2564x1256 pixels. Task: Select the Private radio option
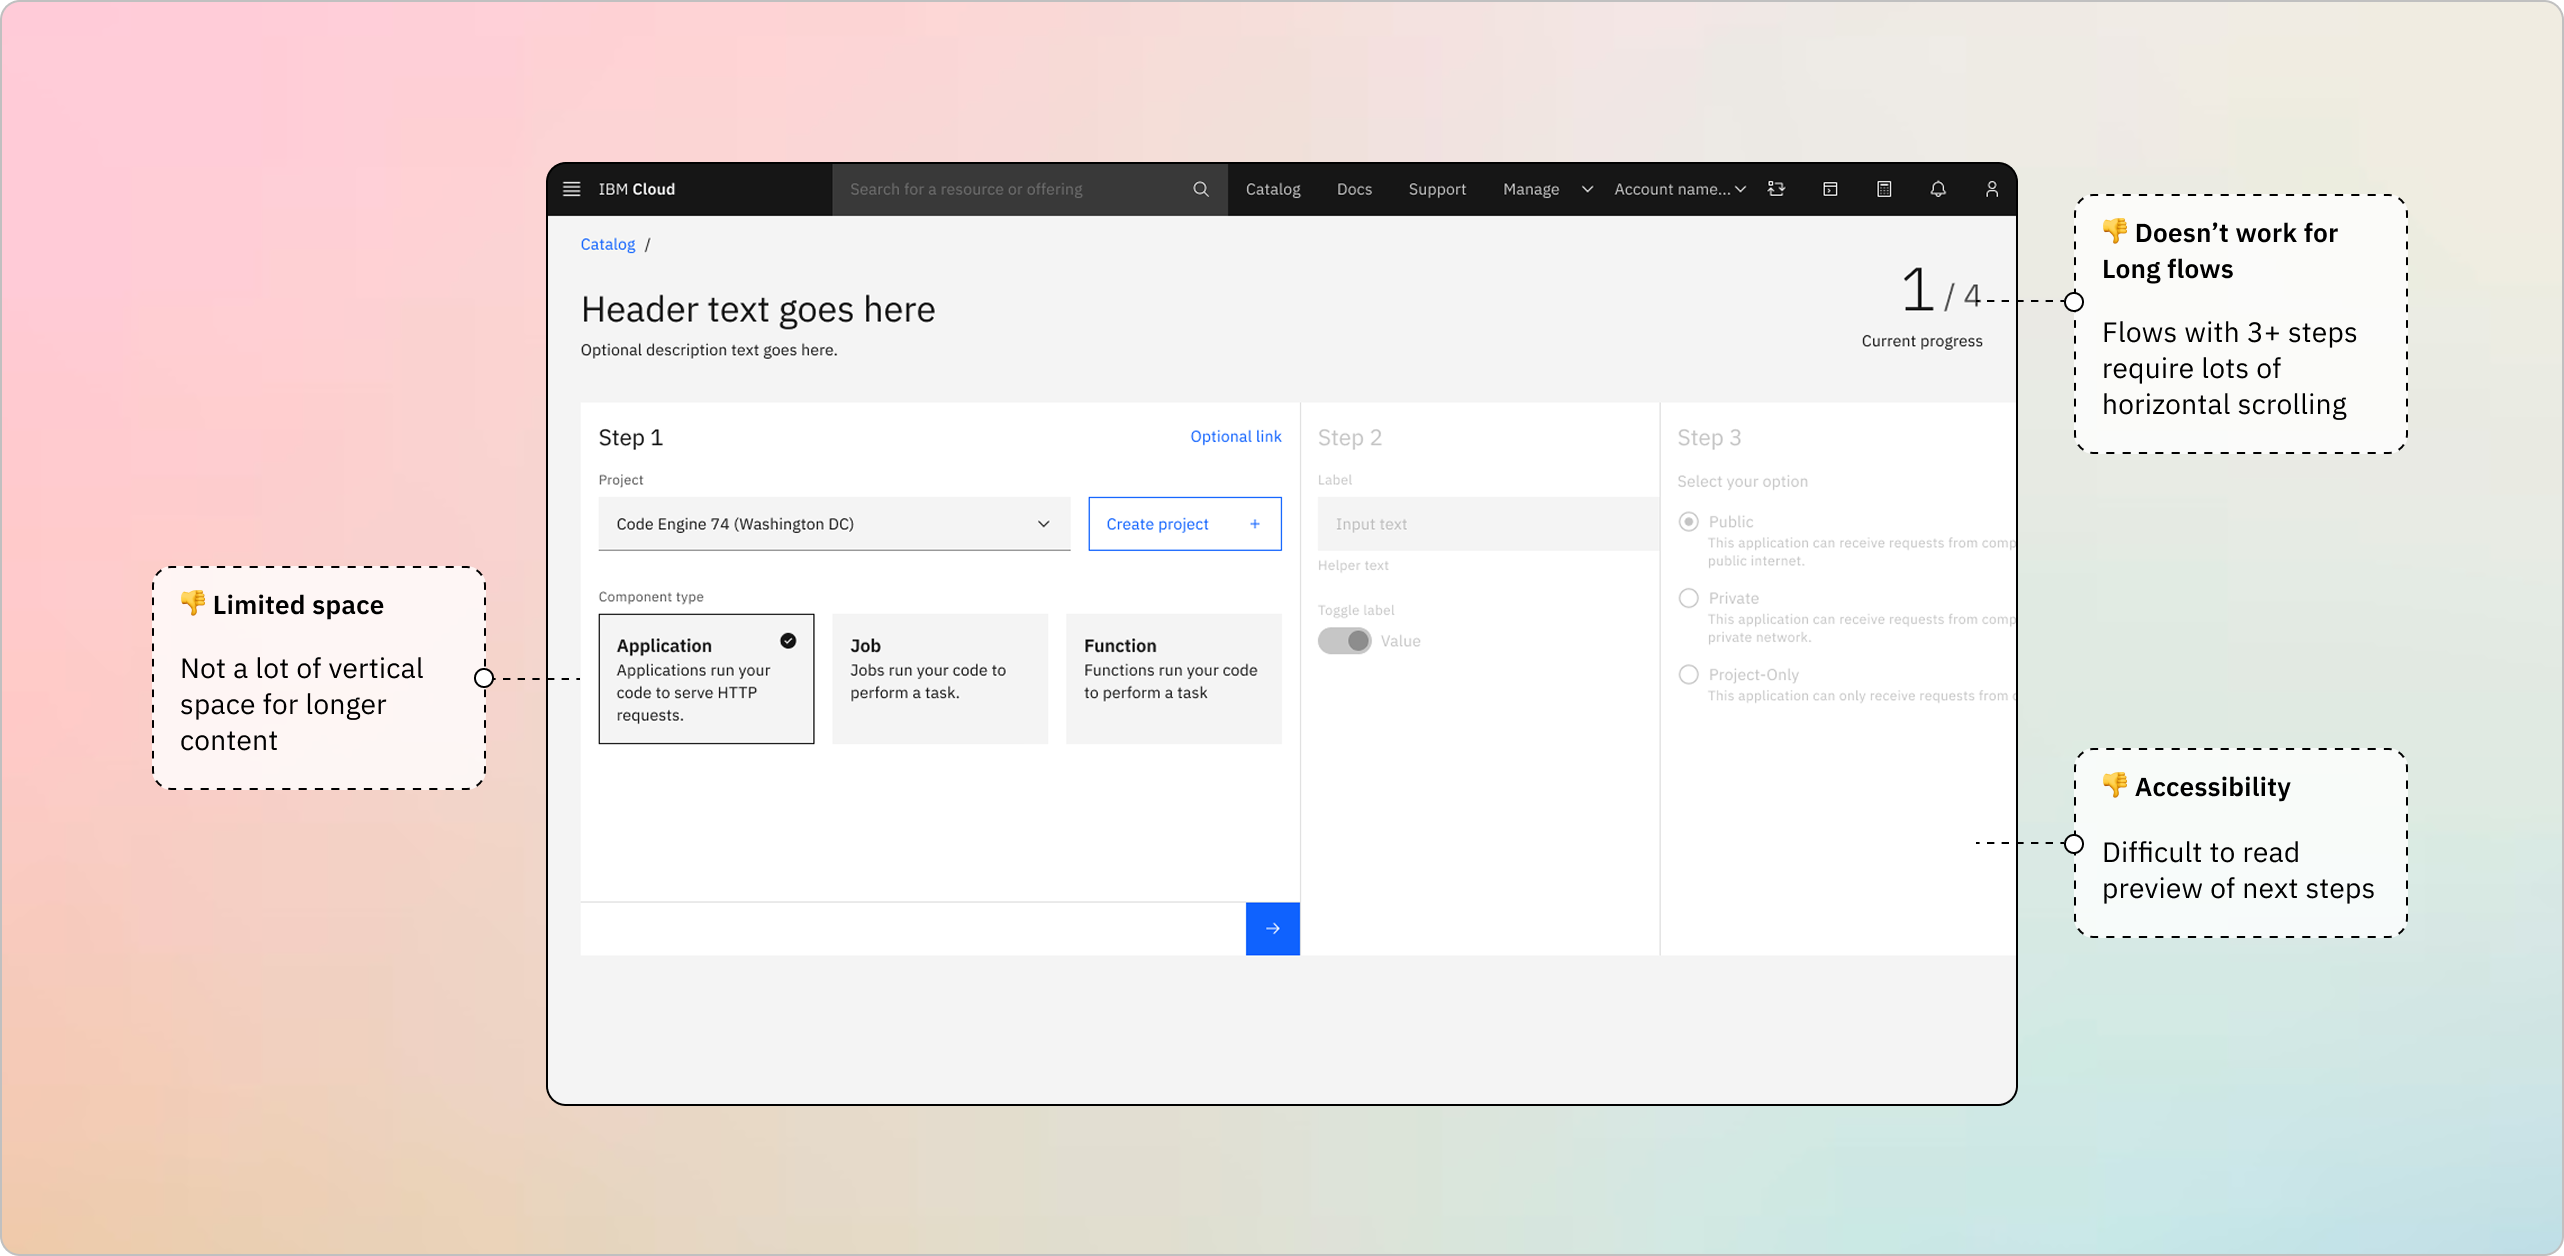tap(1688, 598)
